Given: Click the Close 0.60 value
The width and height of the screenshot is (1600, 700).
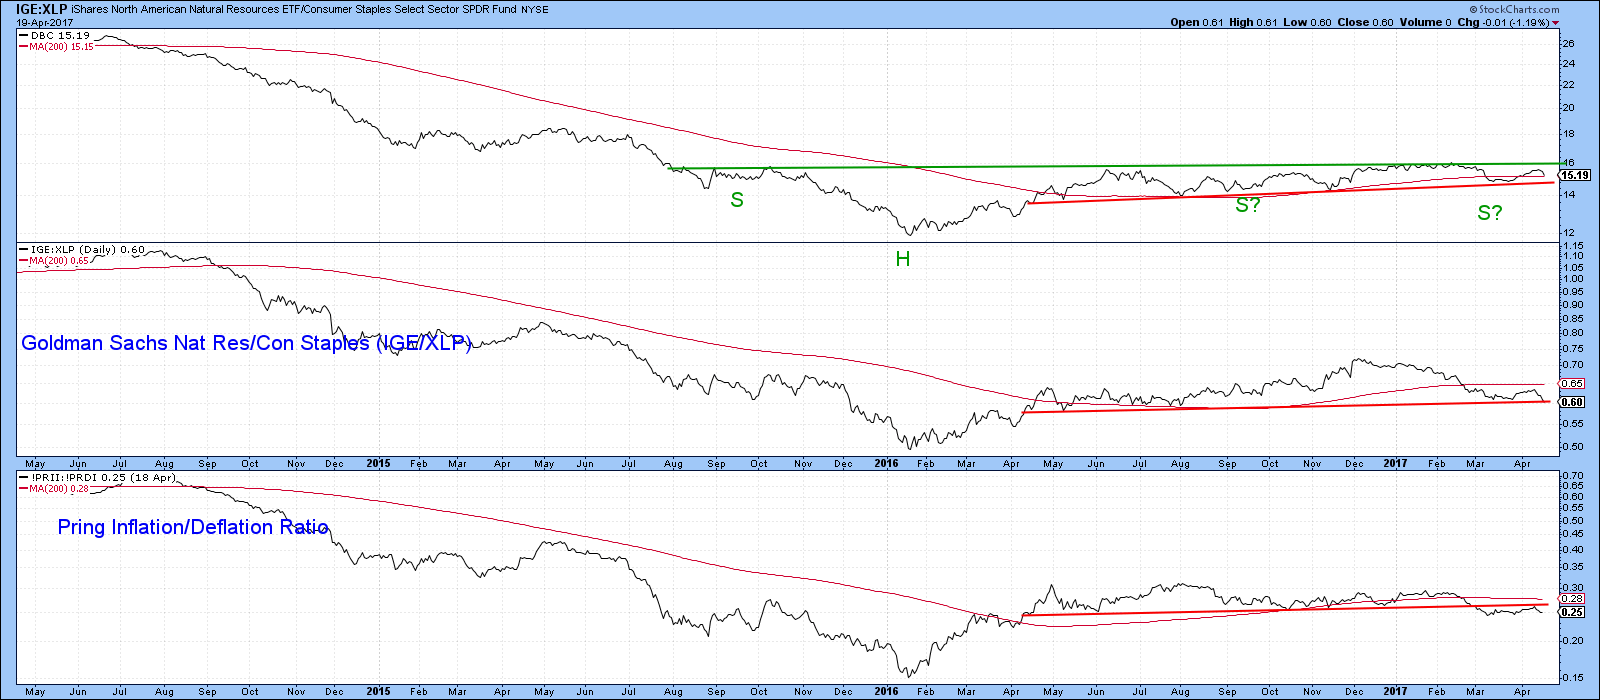Looking at the screenshot, I should 1364,22.
